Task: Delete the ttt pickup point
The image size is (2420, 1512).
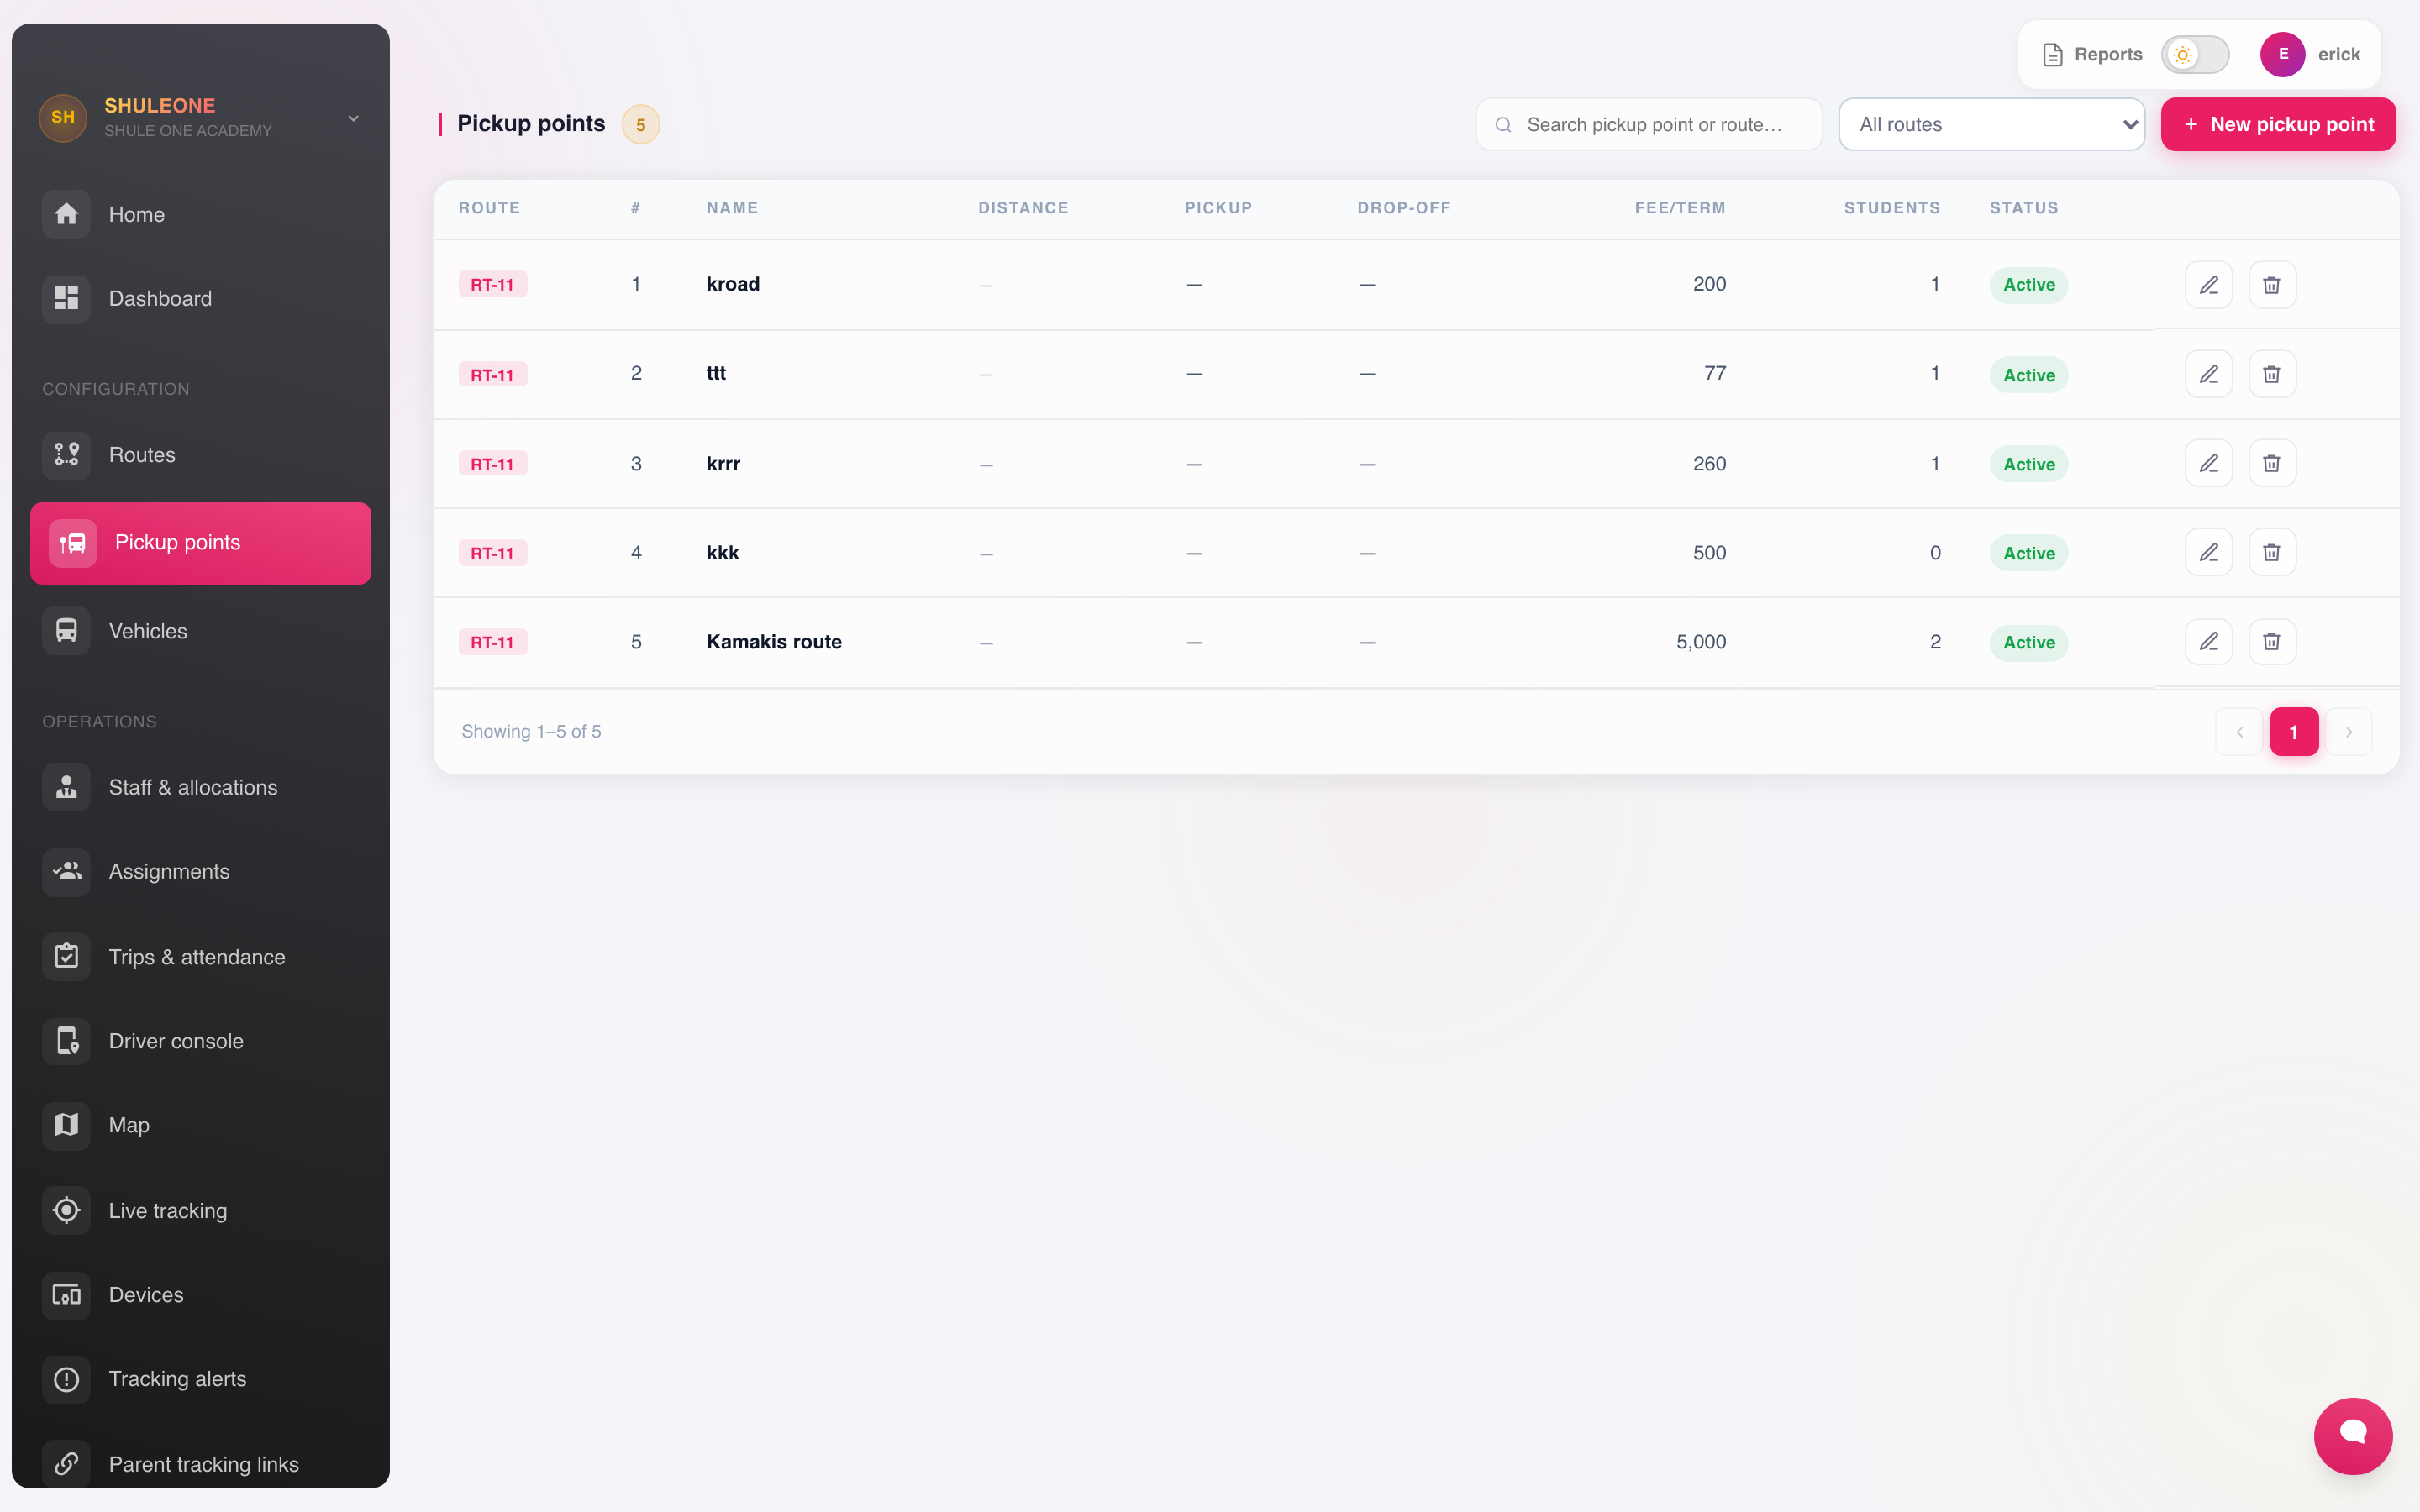Action: click(2272, 374)
